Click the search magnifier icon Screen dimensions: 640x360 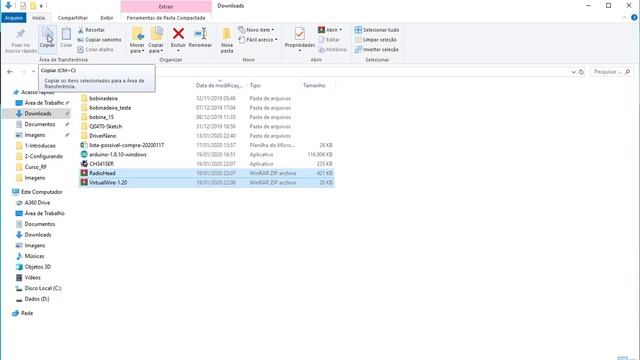[x=628, y=72]
